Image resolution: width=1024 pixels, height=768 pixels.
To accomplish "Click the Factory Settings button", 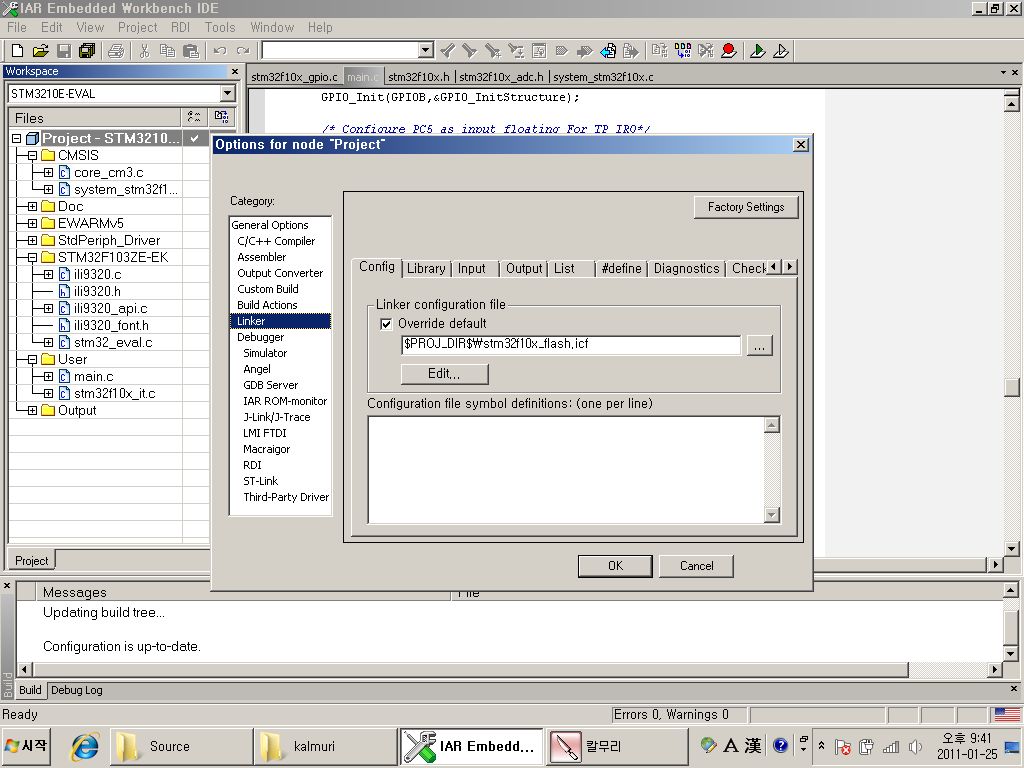I will [x=746, y=207].
